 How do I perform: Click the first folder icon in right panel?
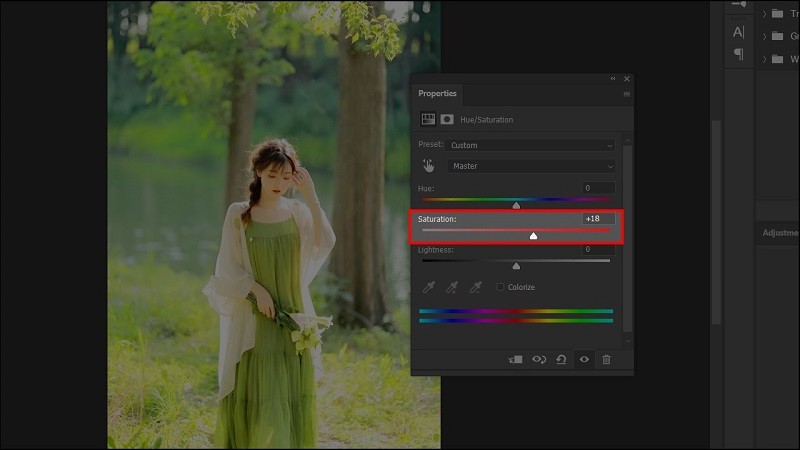tap(778, 13)
